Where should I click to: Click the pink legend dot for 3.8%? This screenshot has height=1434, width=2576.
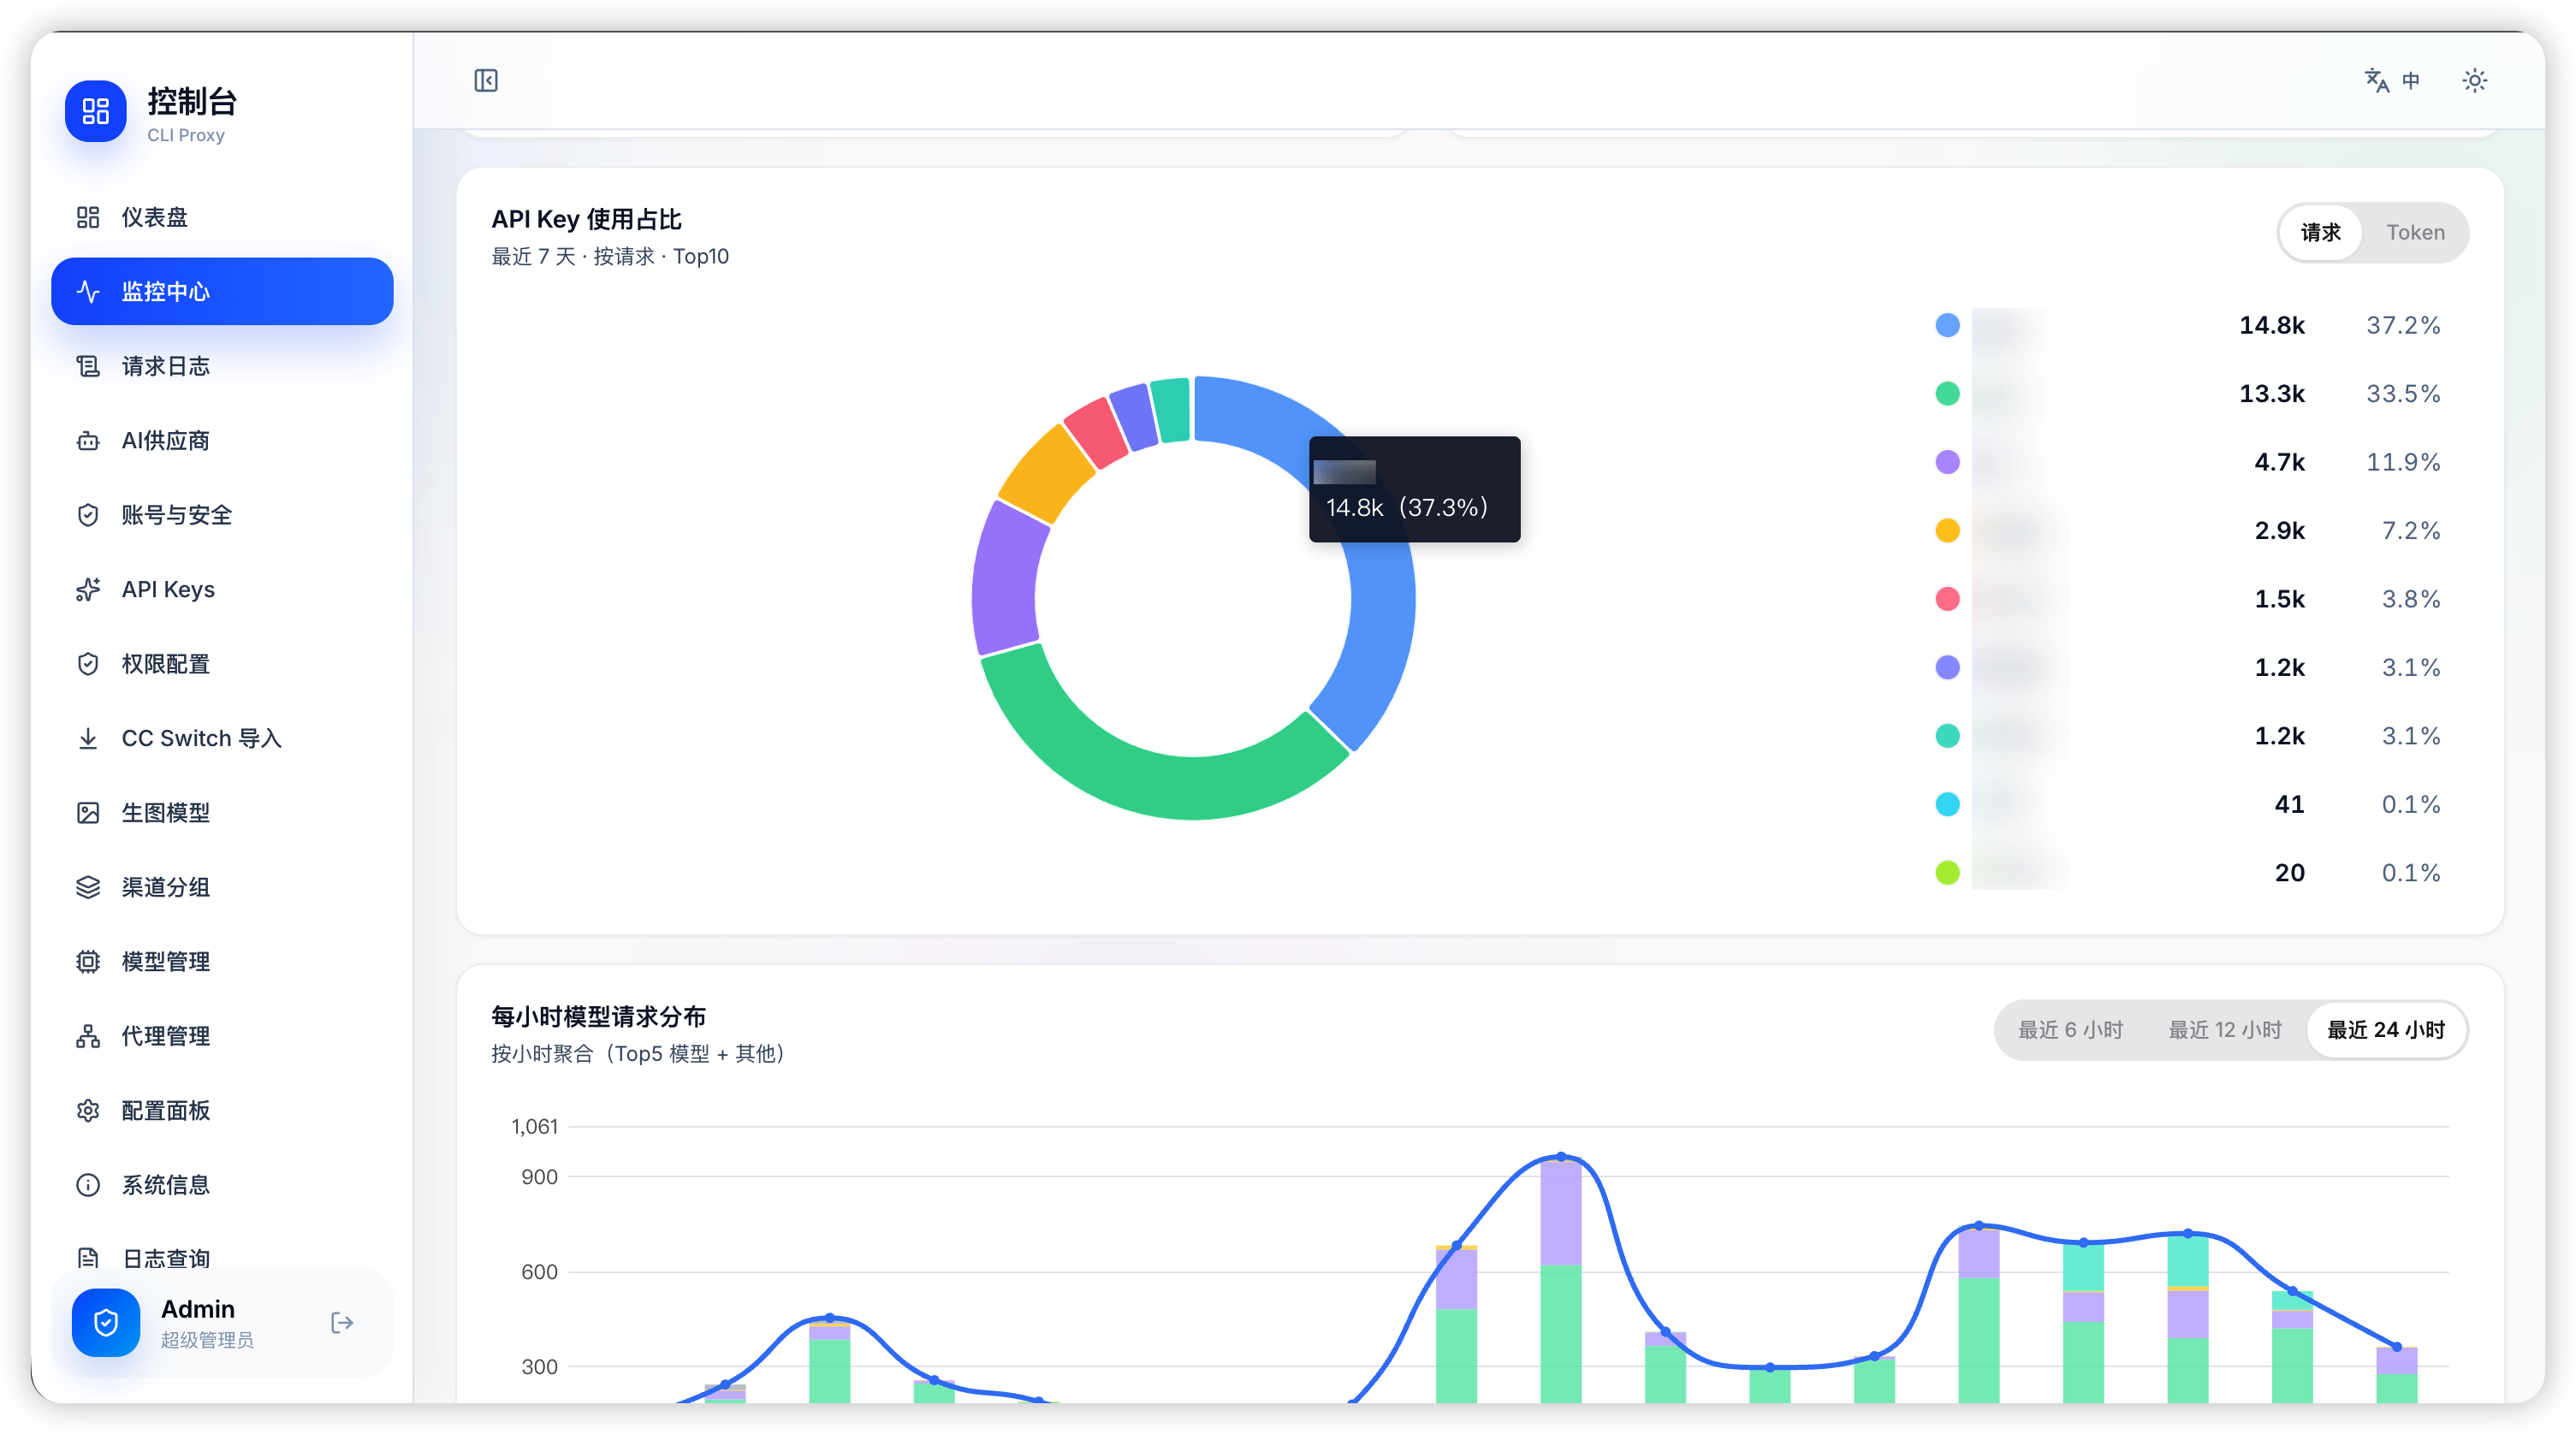click(1947, 599)
